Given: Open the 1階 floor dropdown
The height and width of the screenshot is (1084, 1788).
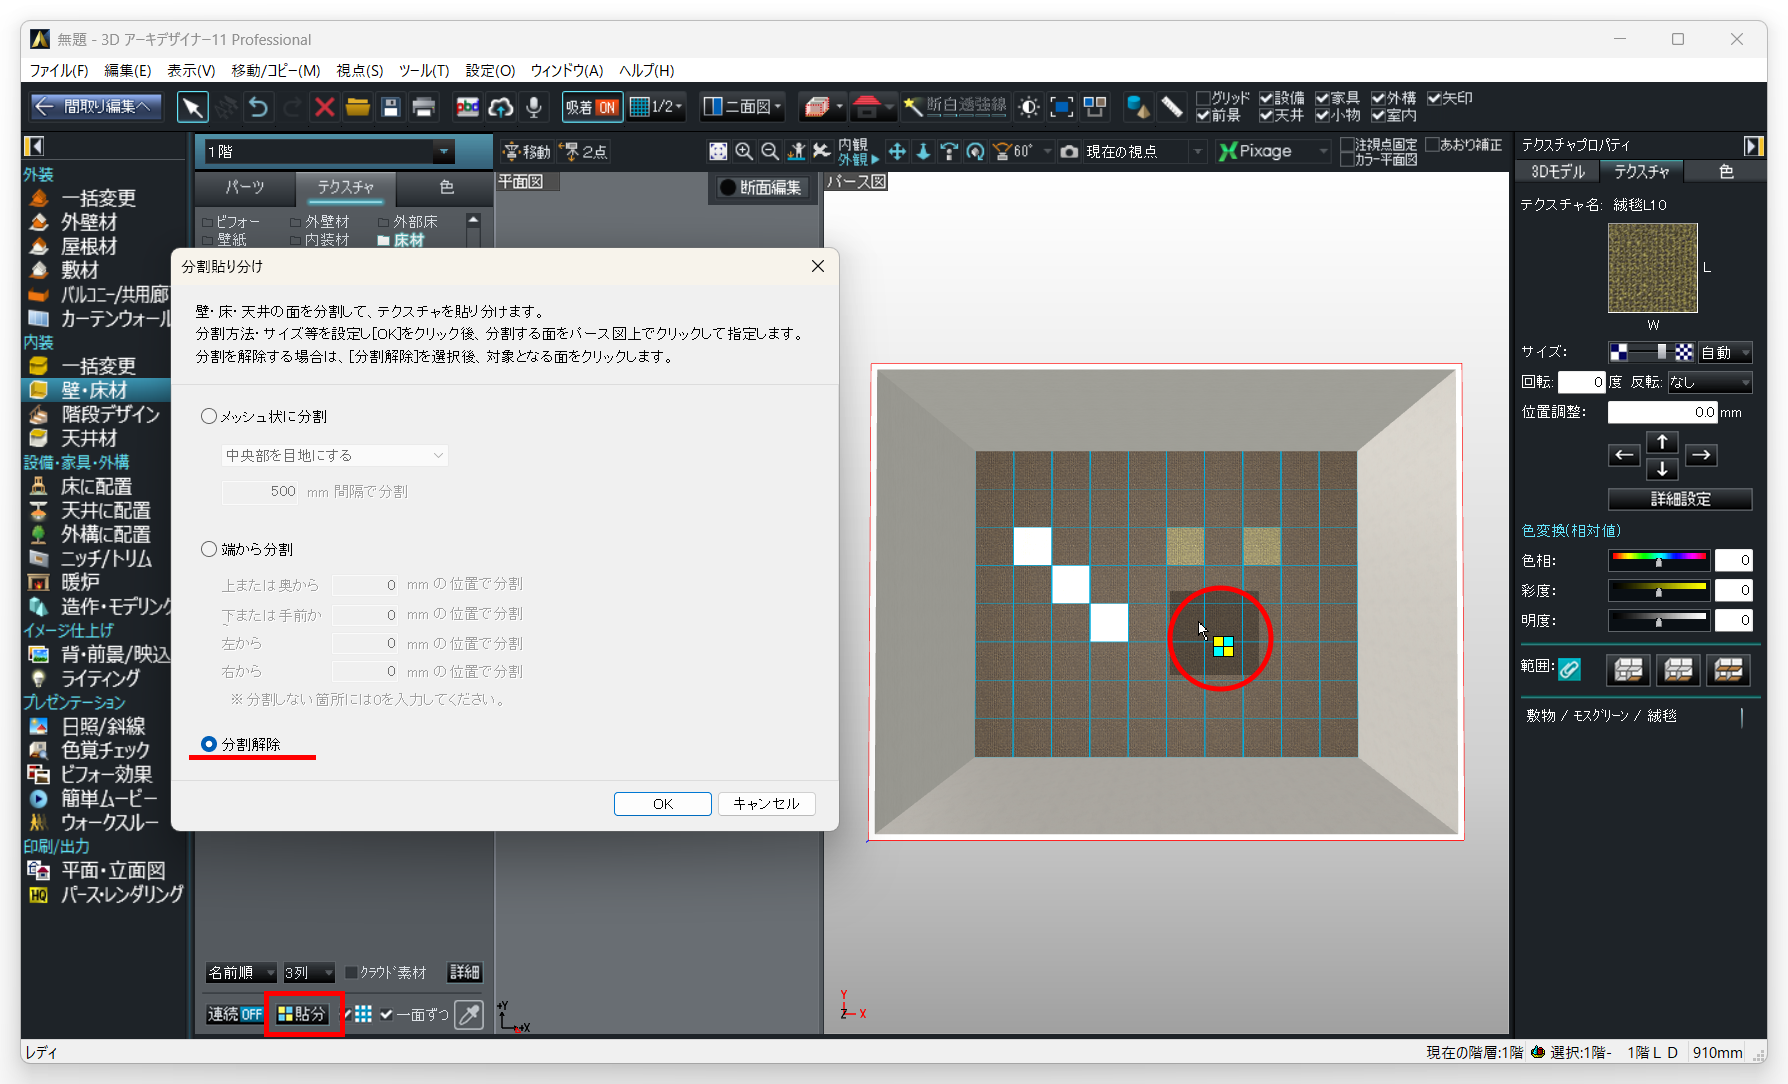Looking at the screenshot, I should point(443,152).
